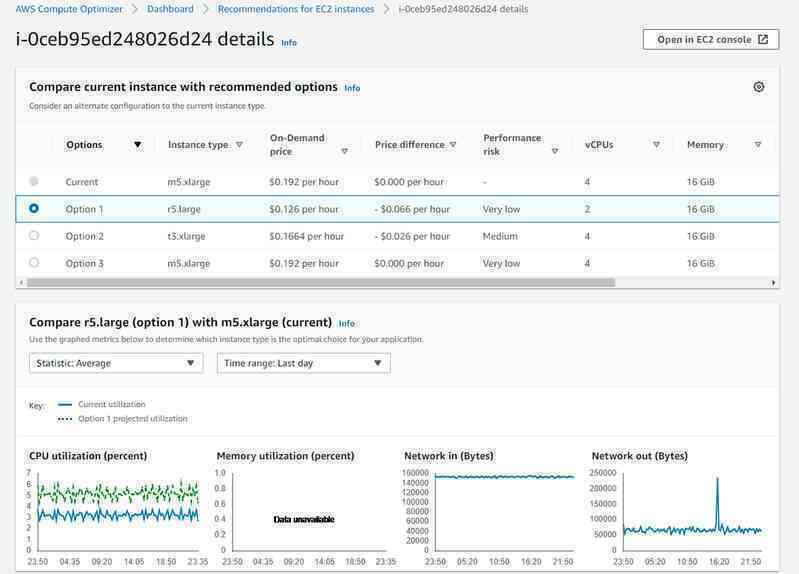This screenshot has width=799, height=574.
Task: Click the r5.large instance type cell
Action: (184, 209)
